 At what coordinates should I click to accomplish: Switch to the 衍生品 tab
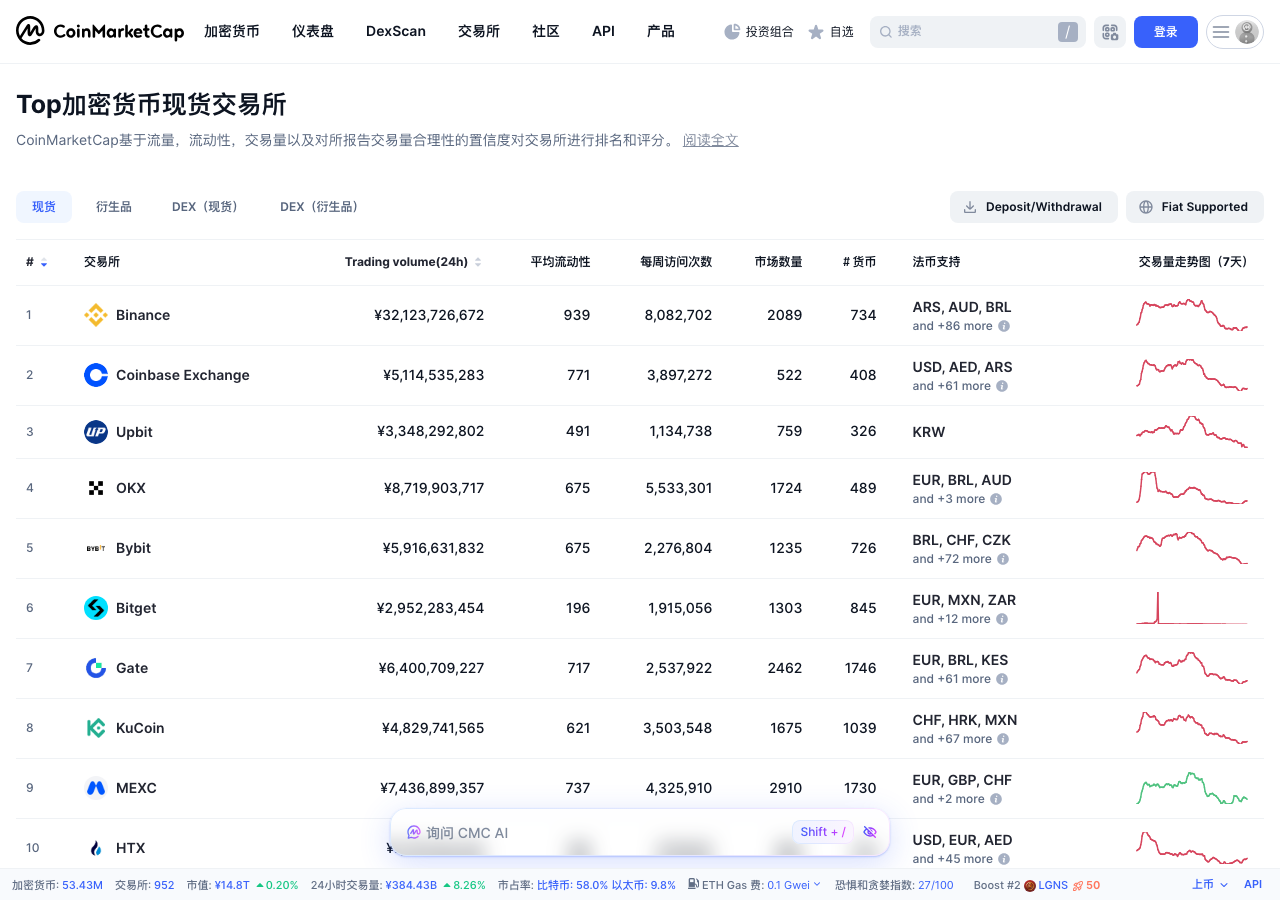[x=114, y=207]
